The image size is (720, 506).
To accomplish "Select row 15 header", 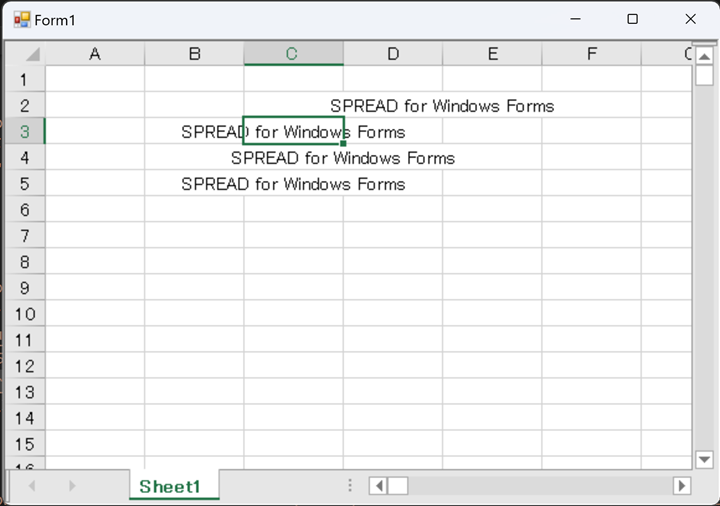I will tap(25, 444).
